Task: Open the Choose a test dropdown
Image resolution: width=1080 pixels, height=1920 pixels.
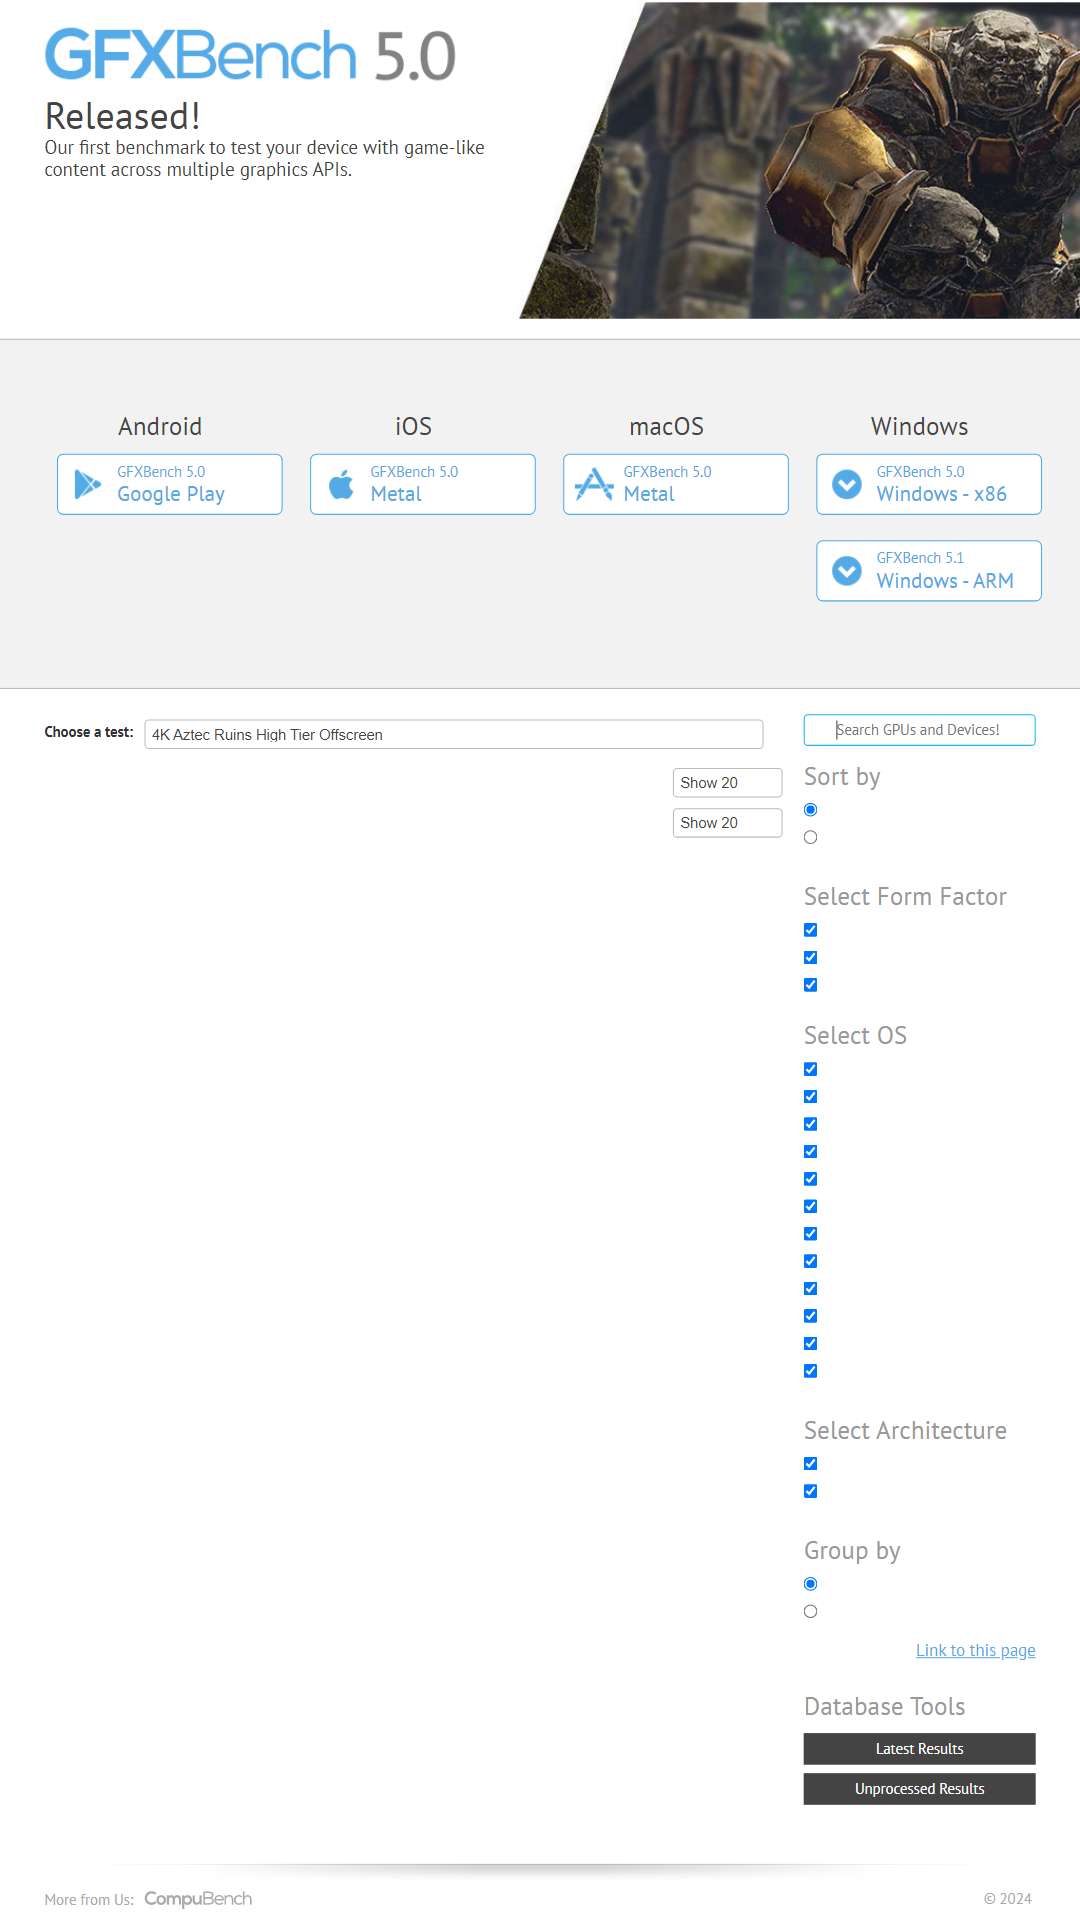Action: point(454,734)
